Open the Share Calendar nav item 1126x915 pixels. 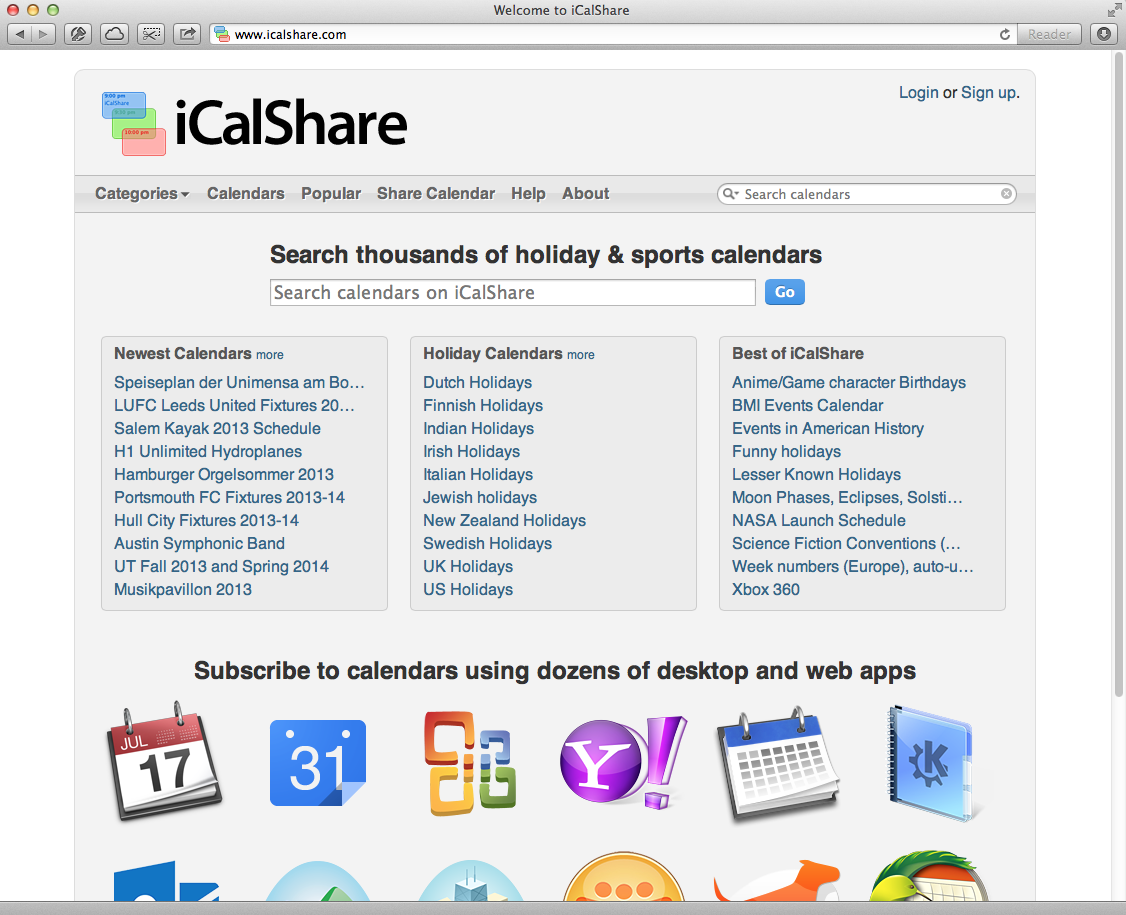[x=436, y=193]
